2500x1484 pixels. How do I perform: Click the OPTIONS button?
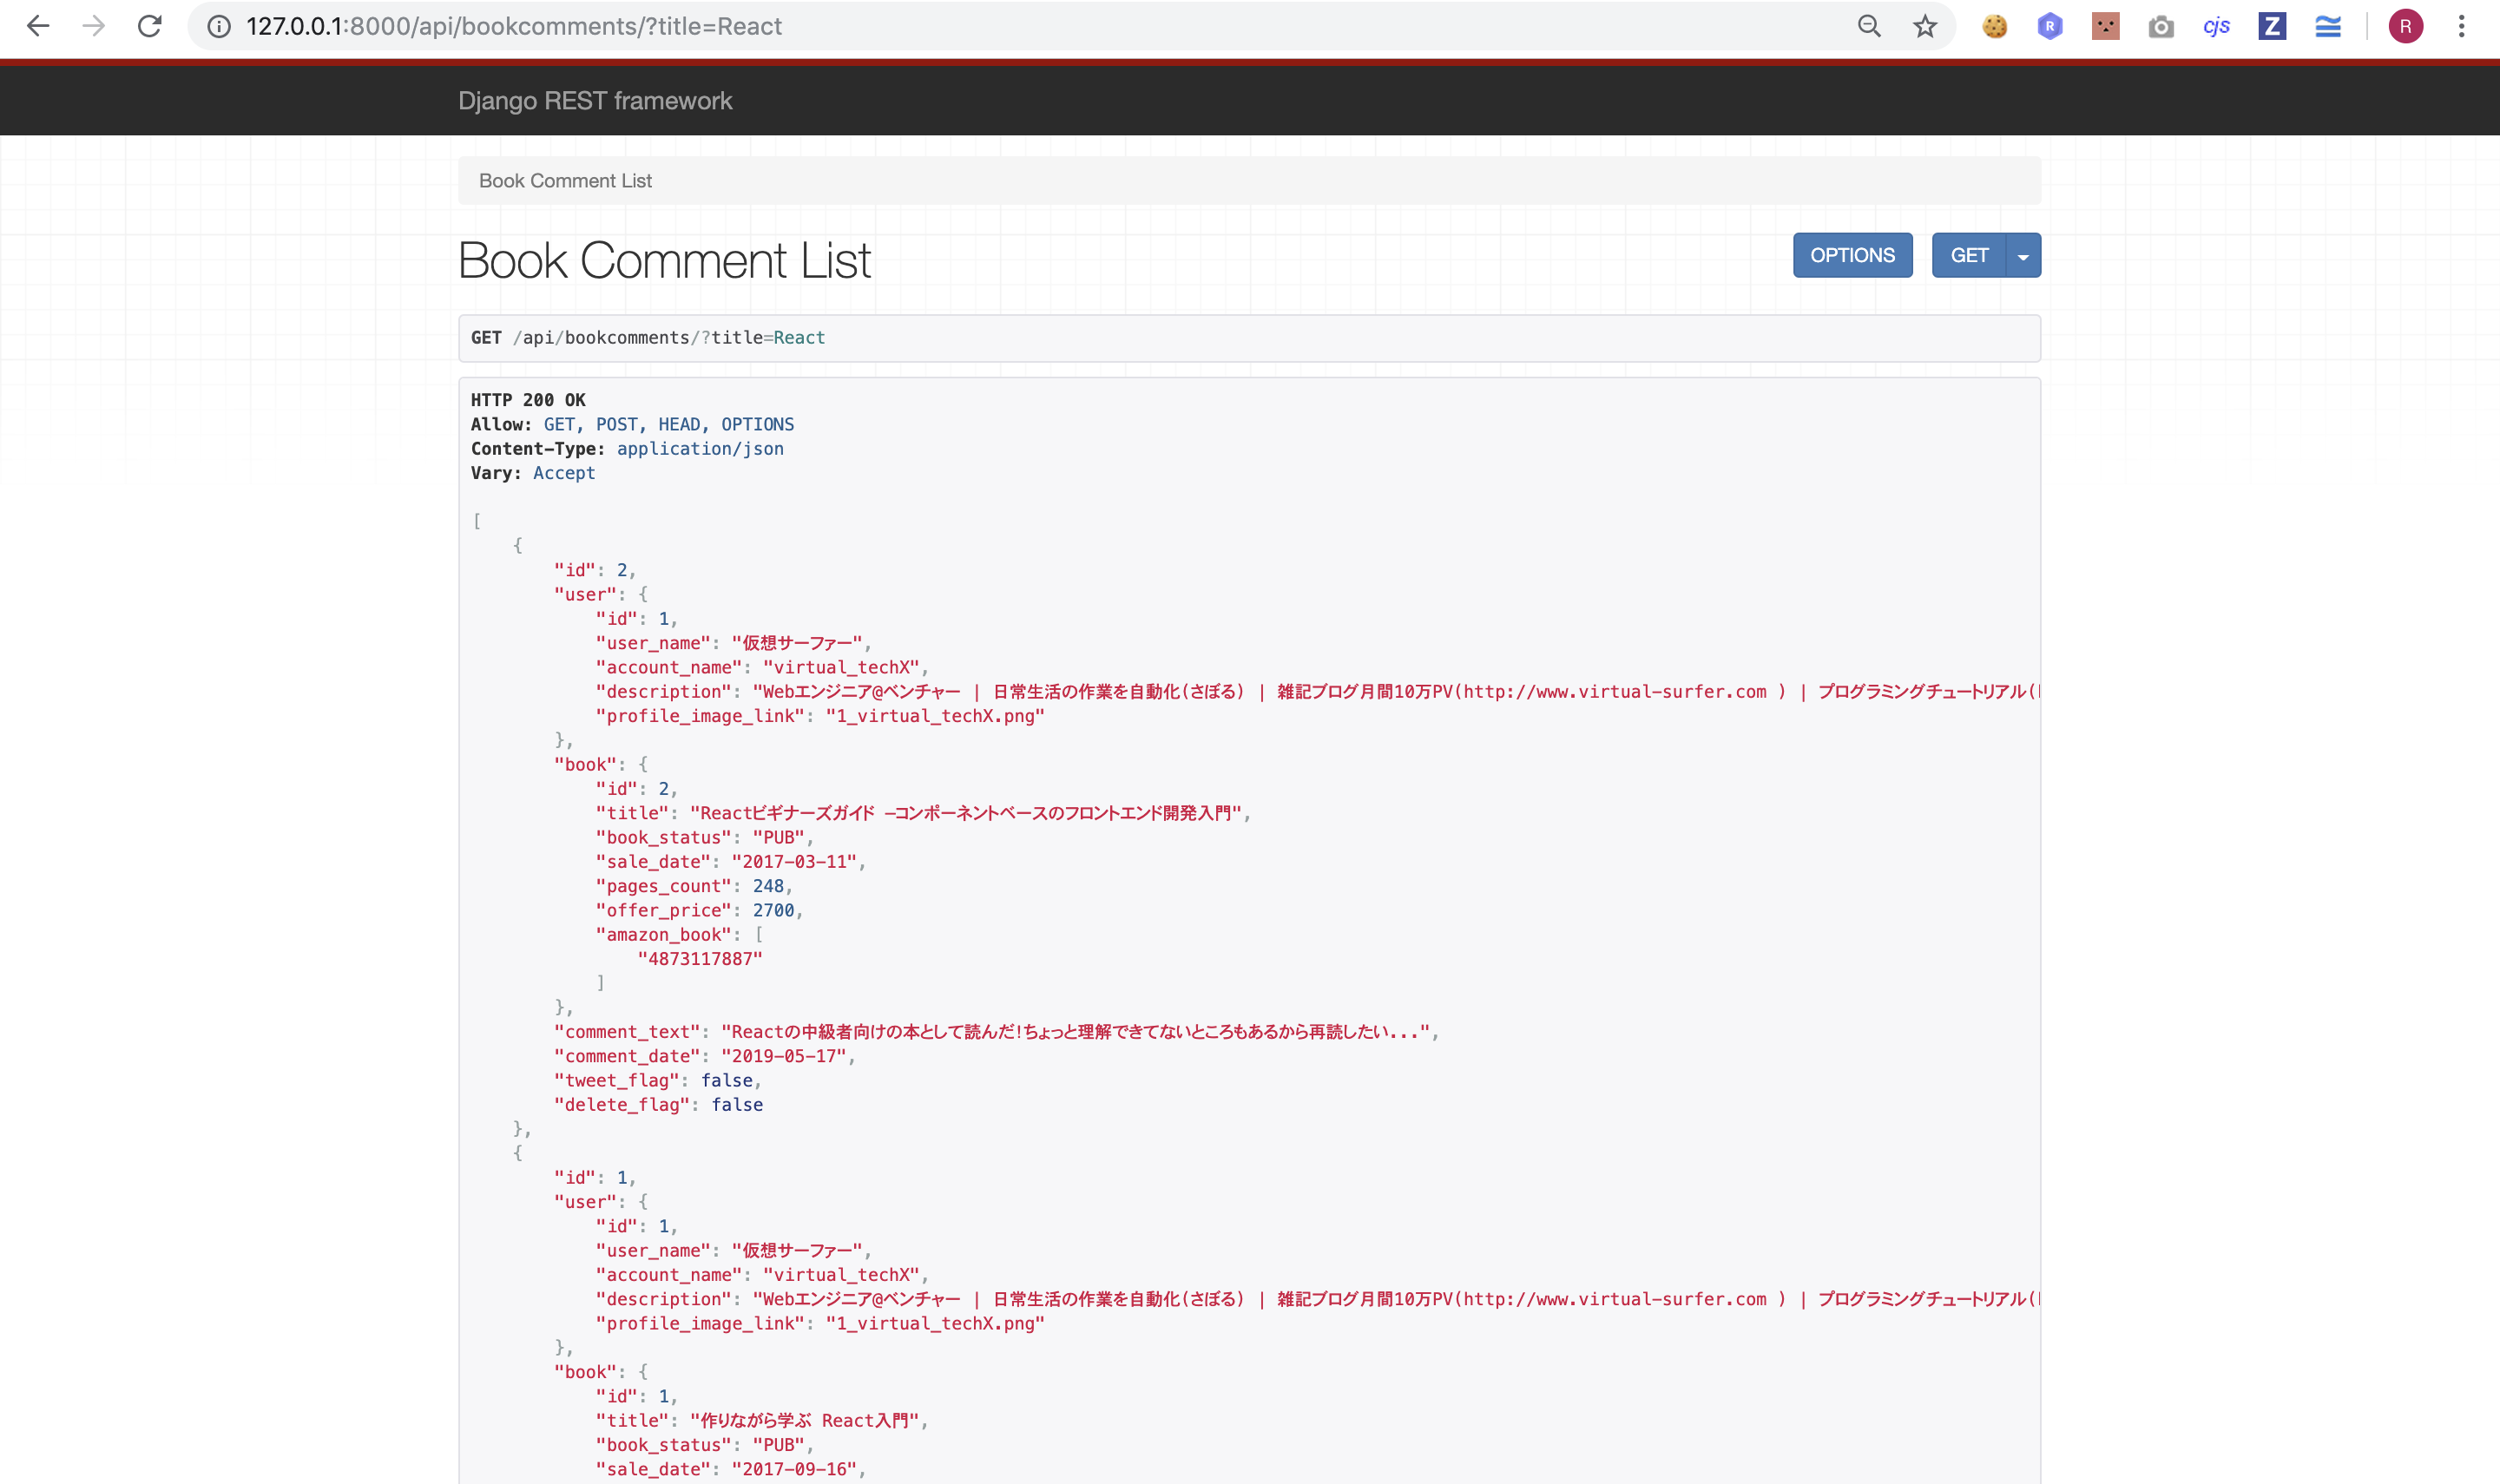pos(1852,255)
